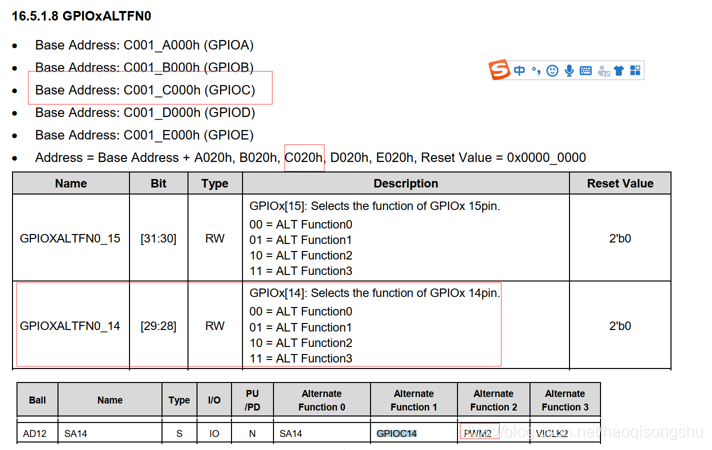
Task: Click 'GPIOx[14]: Selects the function' description line
Action: (375, 293)
